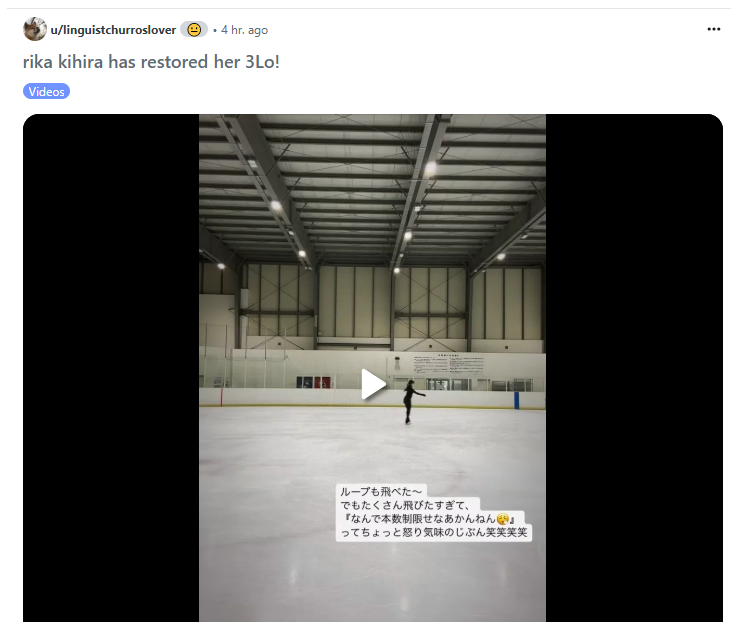Image resolution: width=731 pixels, height=622 pixels.
Task: Open the post titled rika kihira has restored her 3Lo!
Action: point(151,62)
